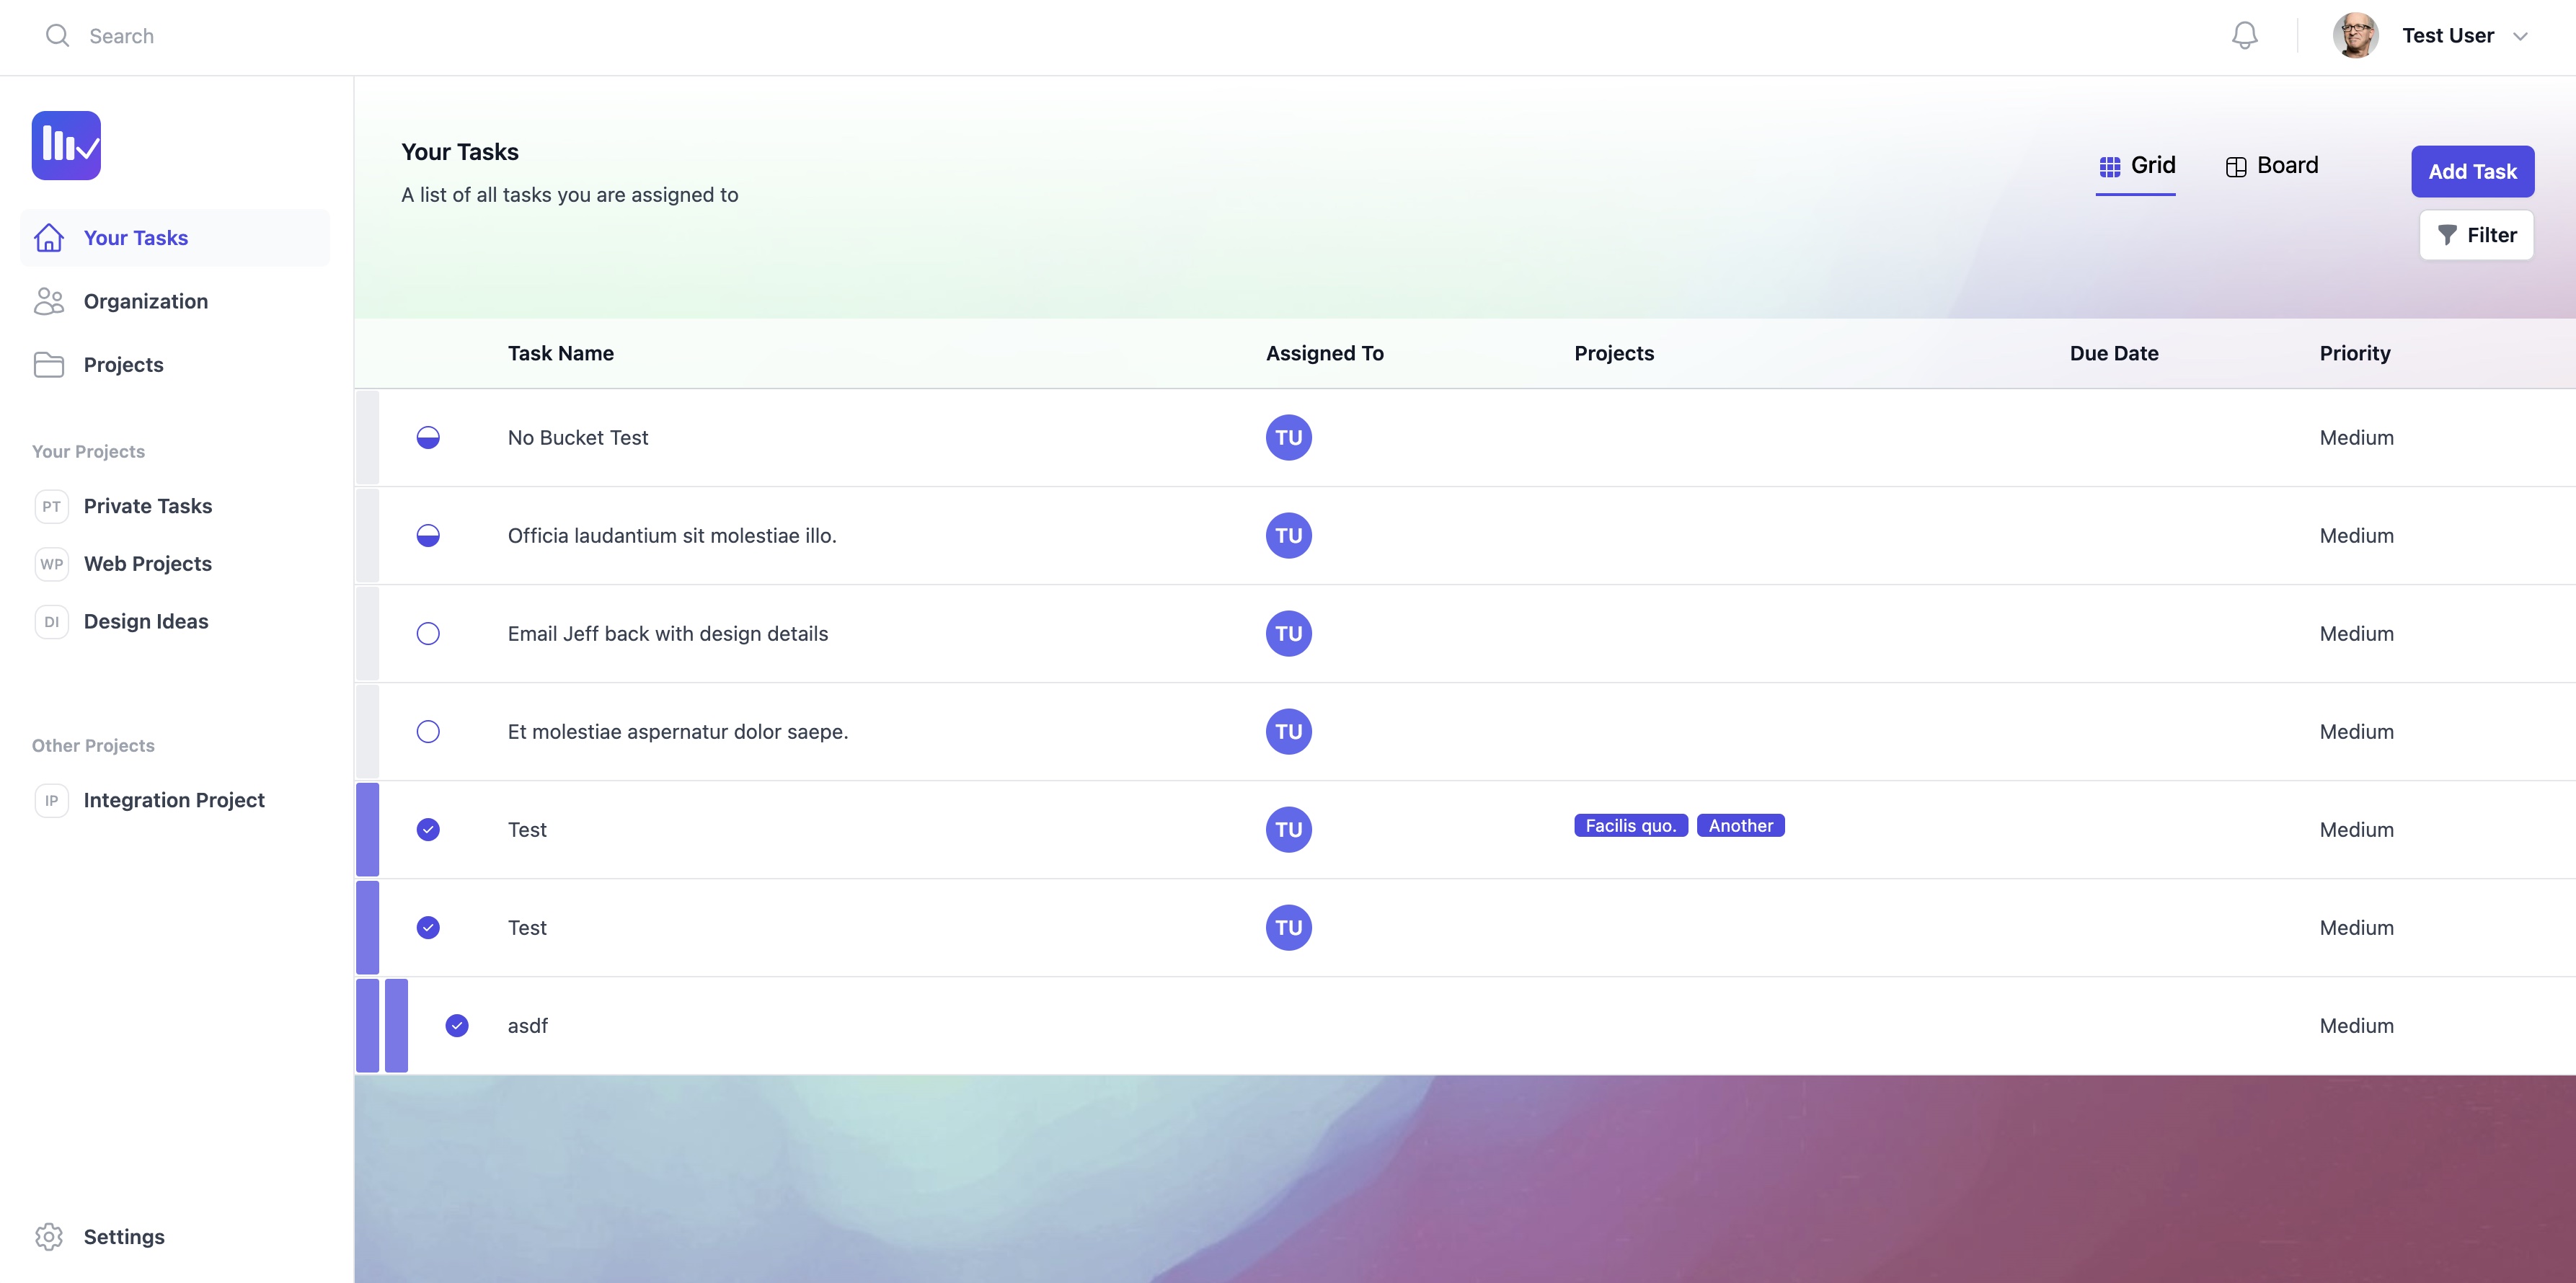This screenshot has height=1283, width=2576.
Task: Click Medium priority on No Bucket Test row
Action: tap(2356, 438)
